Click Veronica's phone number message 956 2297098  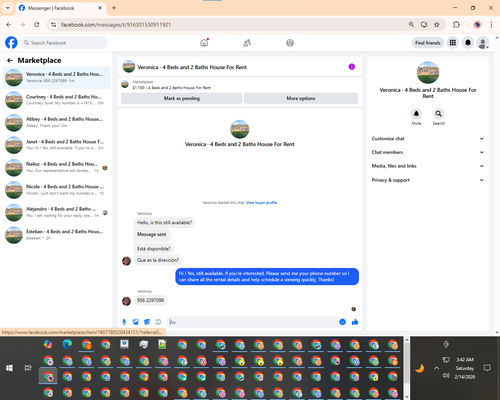(150, 300)
